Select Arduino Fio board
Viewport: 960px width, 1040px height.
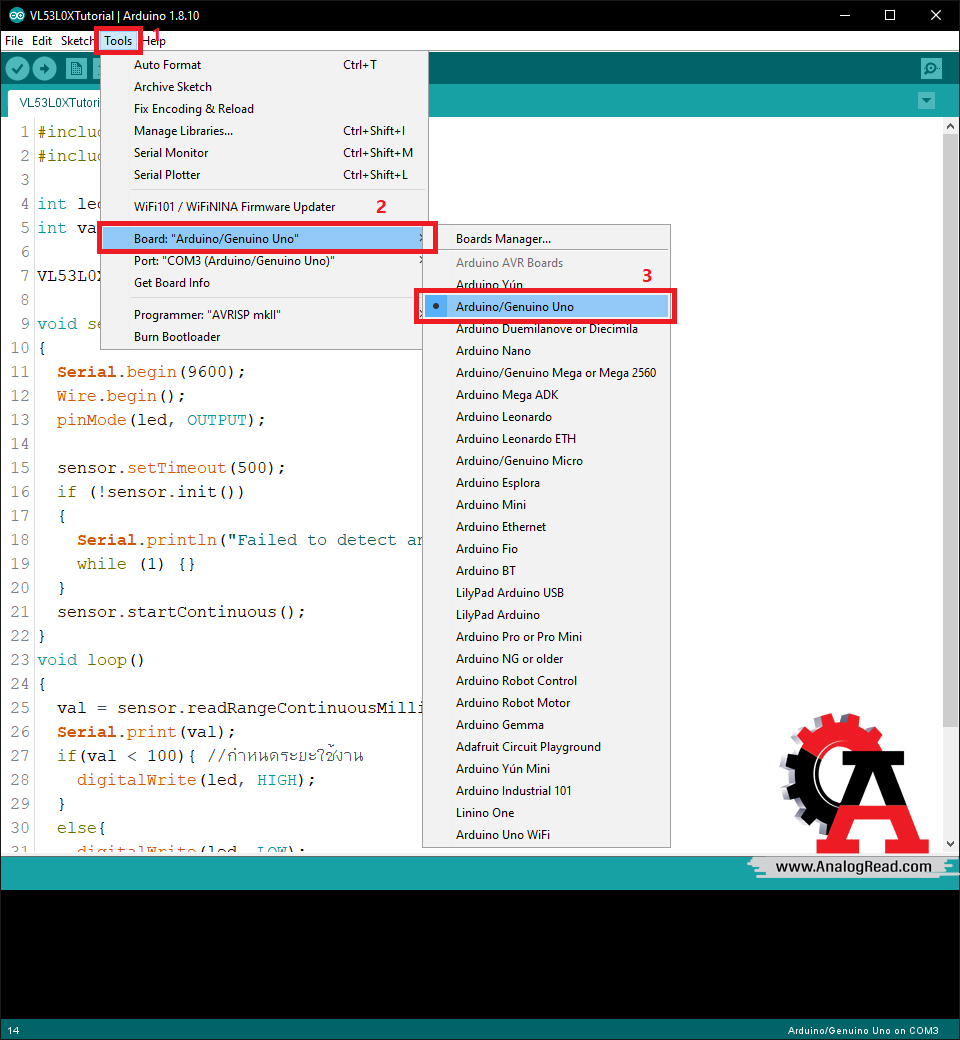(546, 549)
